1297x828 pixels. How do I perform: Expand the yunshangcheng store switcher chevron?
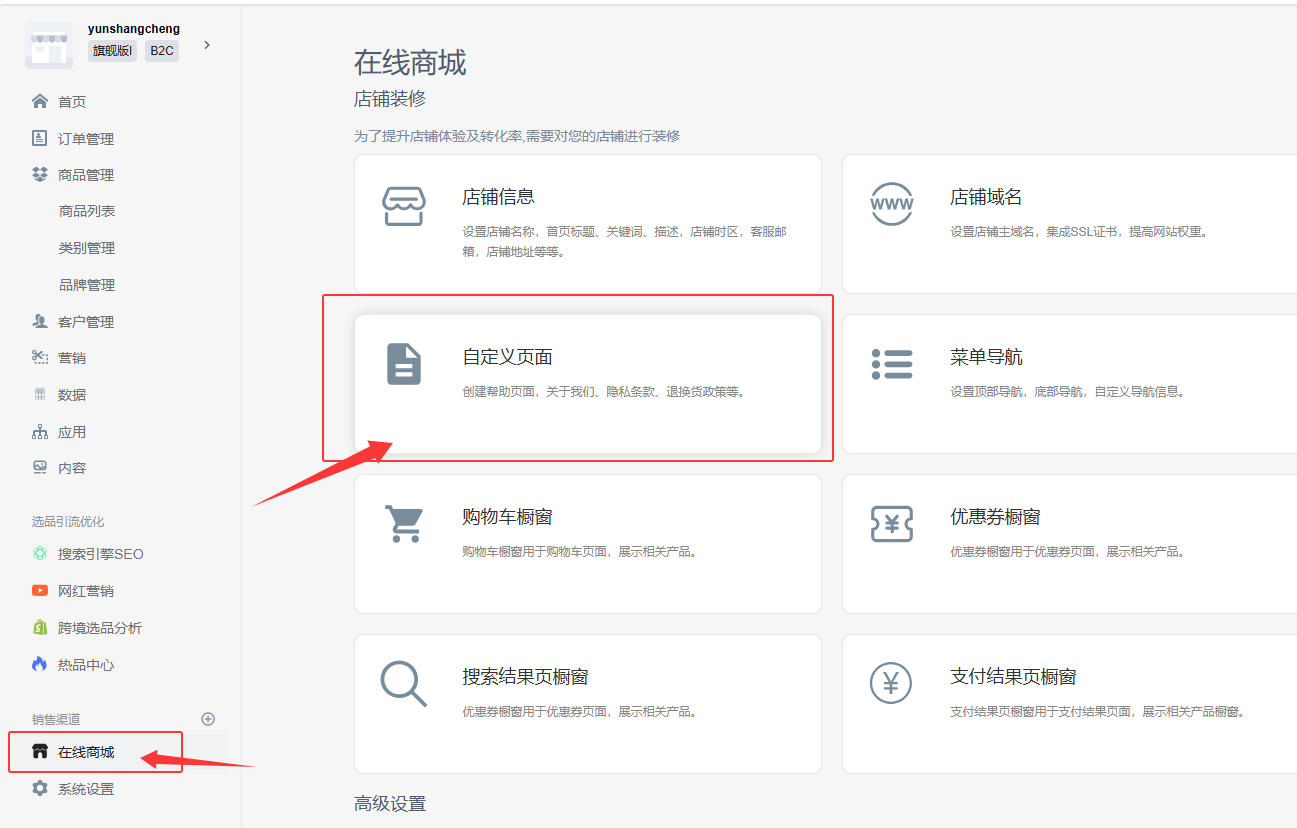click(x=207, y=45)
